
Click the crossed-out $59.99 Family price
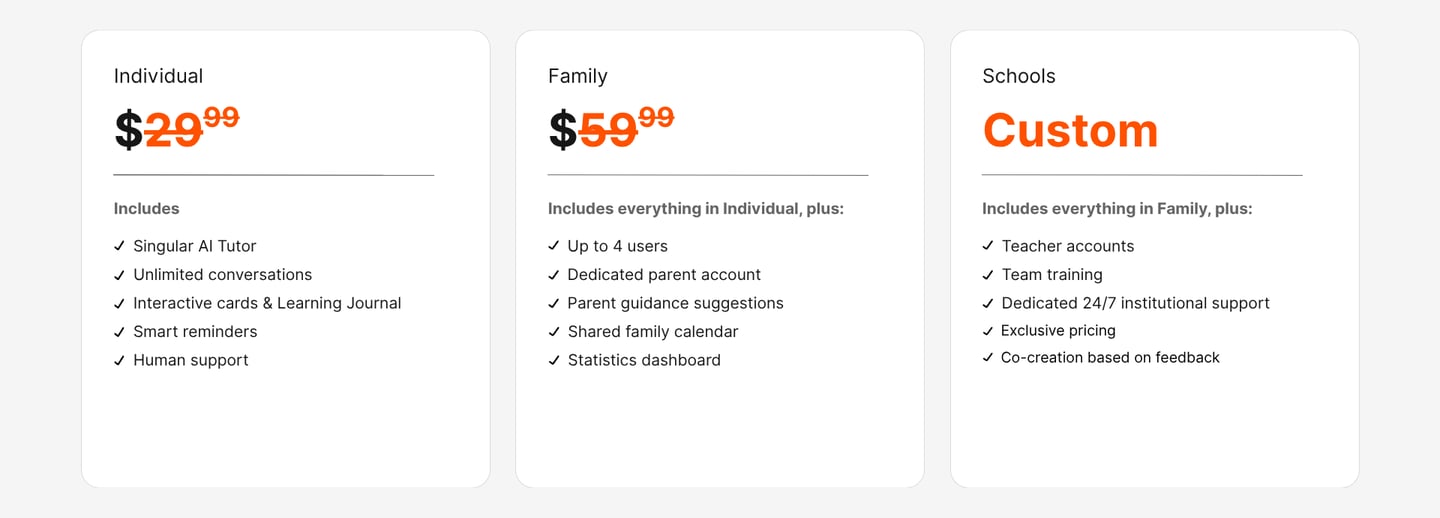point(611,129)
